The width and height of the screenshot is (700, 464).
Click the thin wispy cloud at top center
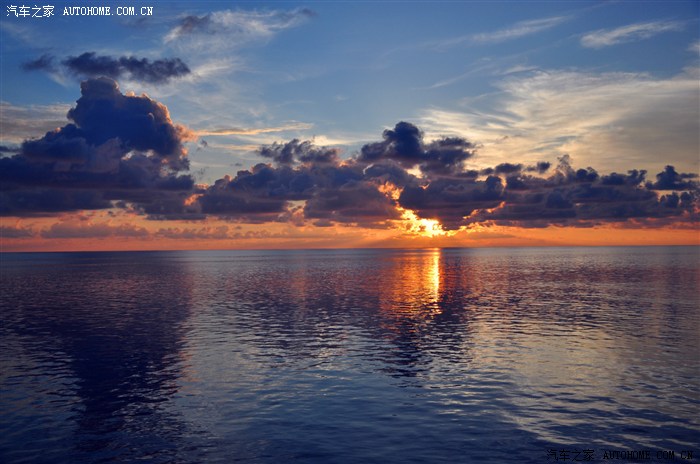click(x=235, y=22)
